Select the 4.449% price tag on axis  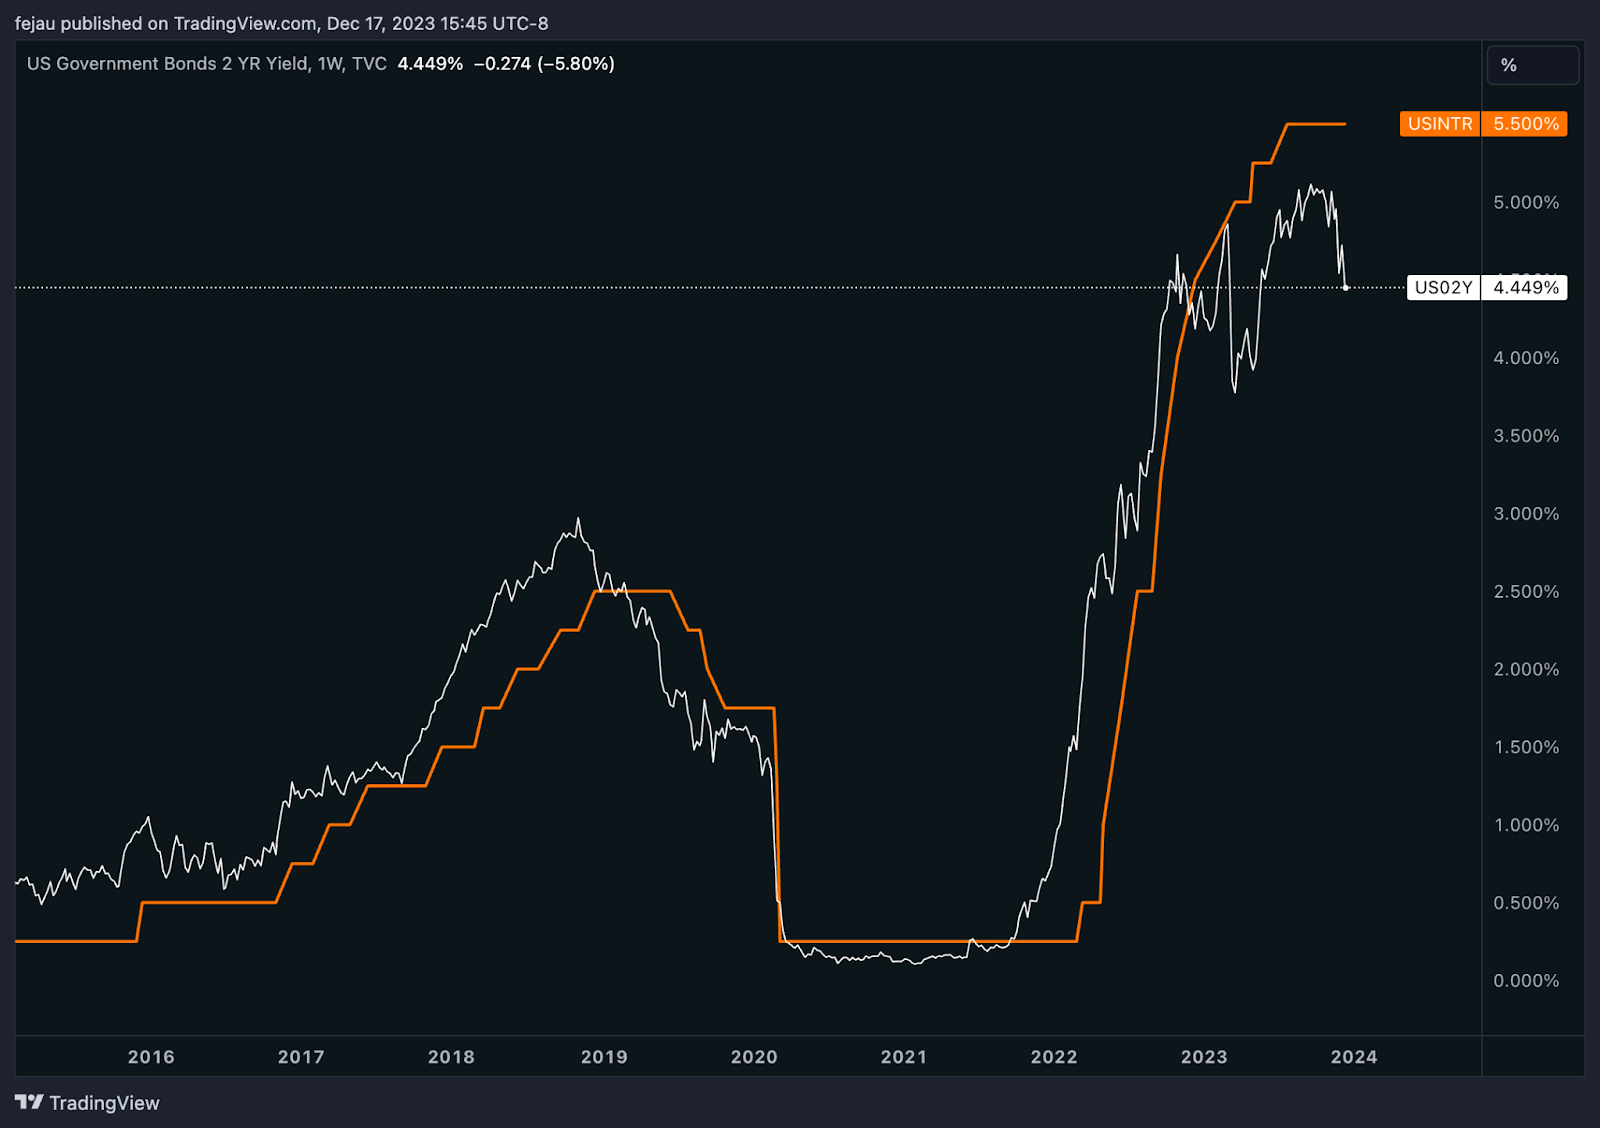pyautogui.click(x=1525, y=288)
